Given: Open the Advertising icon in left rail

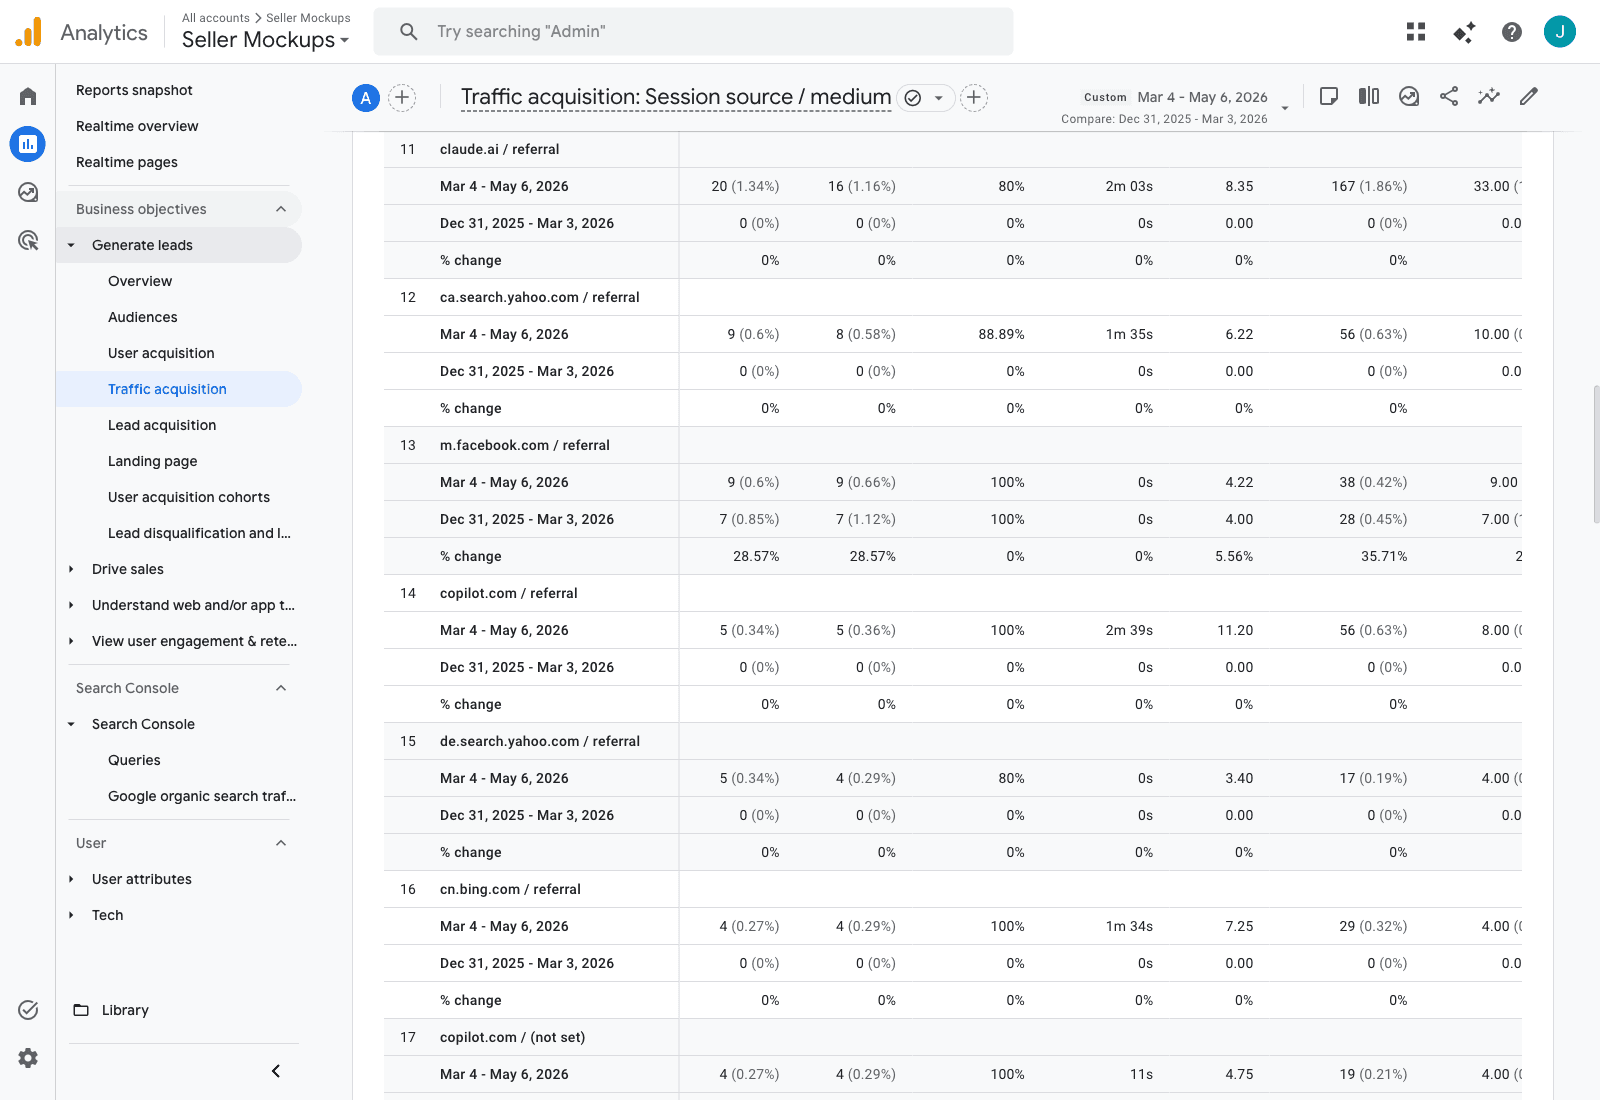Looking at the screenshot, I should 28,240.
